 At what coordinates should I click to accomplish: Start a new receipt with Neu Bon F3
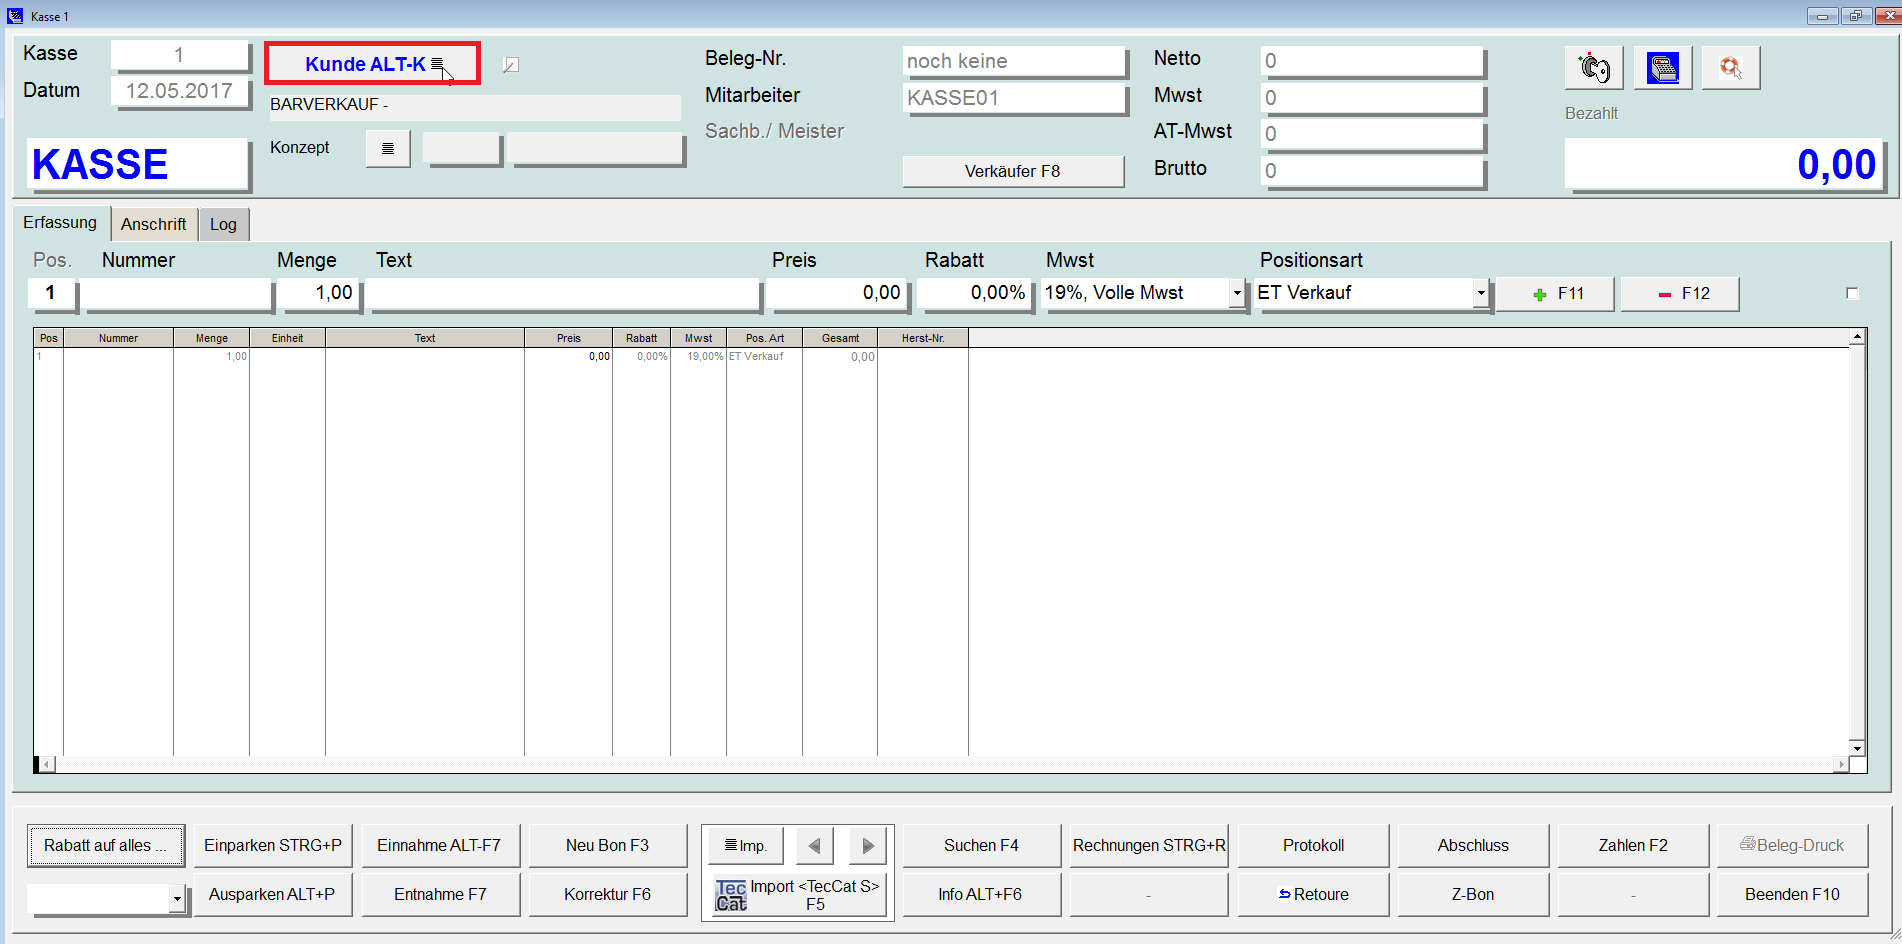click(607, 845)
